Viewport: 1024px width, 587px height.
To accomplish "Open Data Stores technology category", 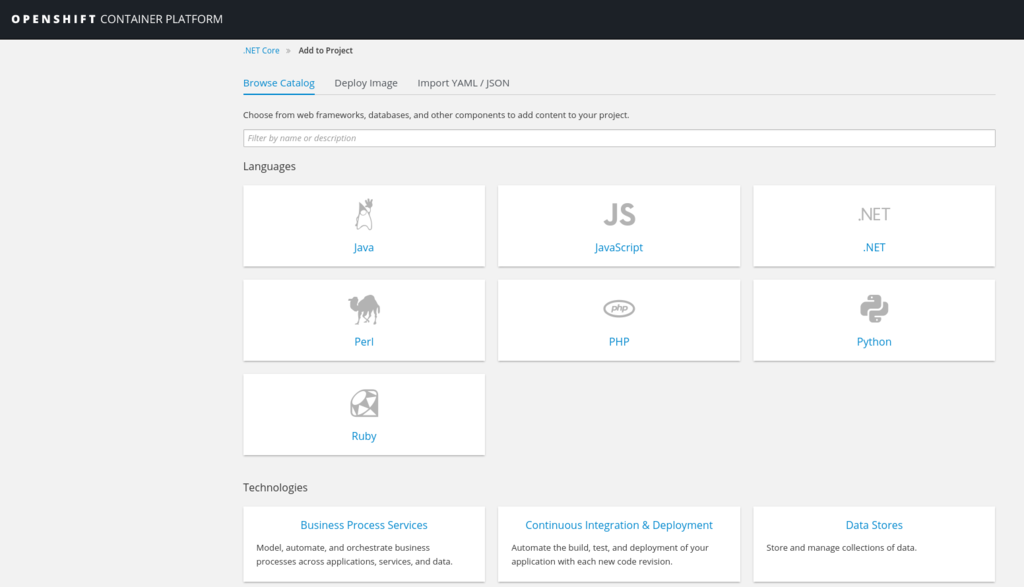I will pyautogui.click(x=874, y=525).
